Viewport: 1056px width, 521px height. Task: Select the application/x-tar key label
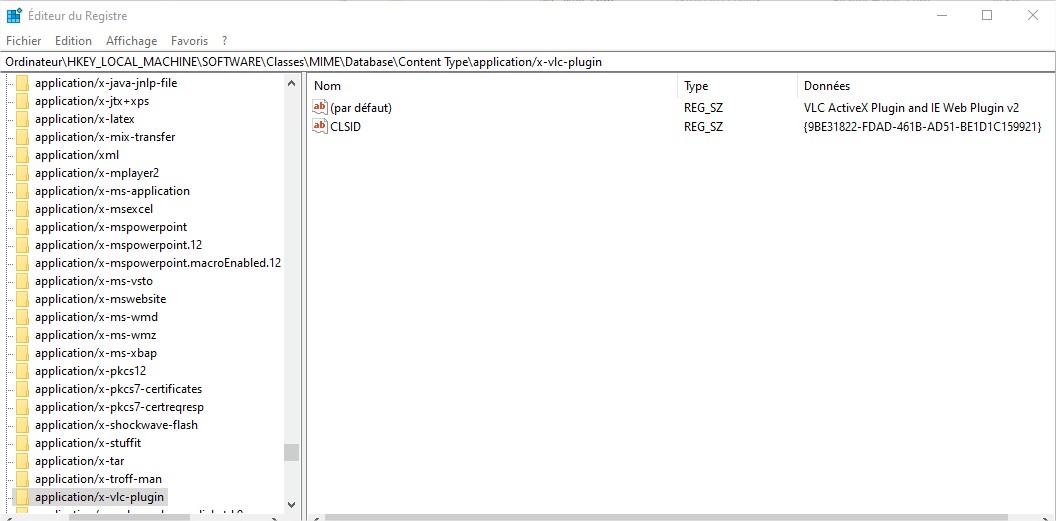[79, 461]
